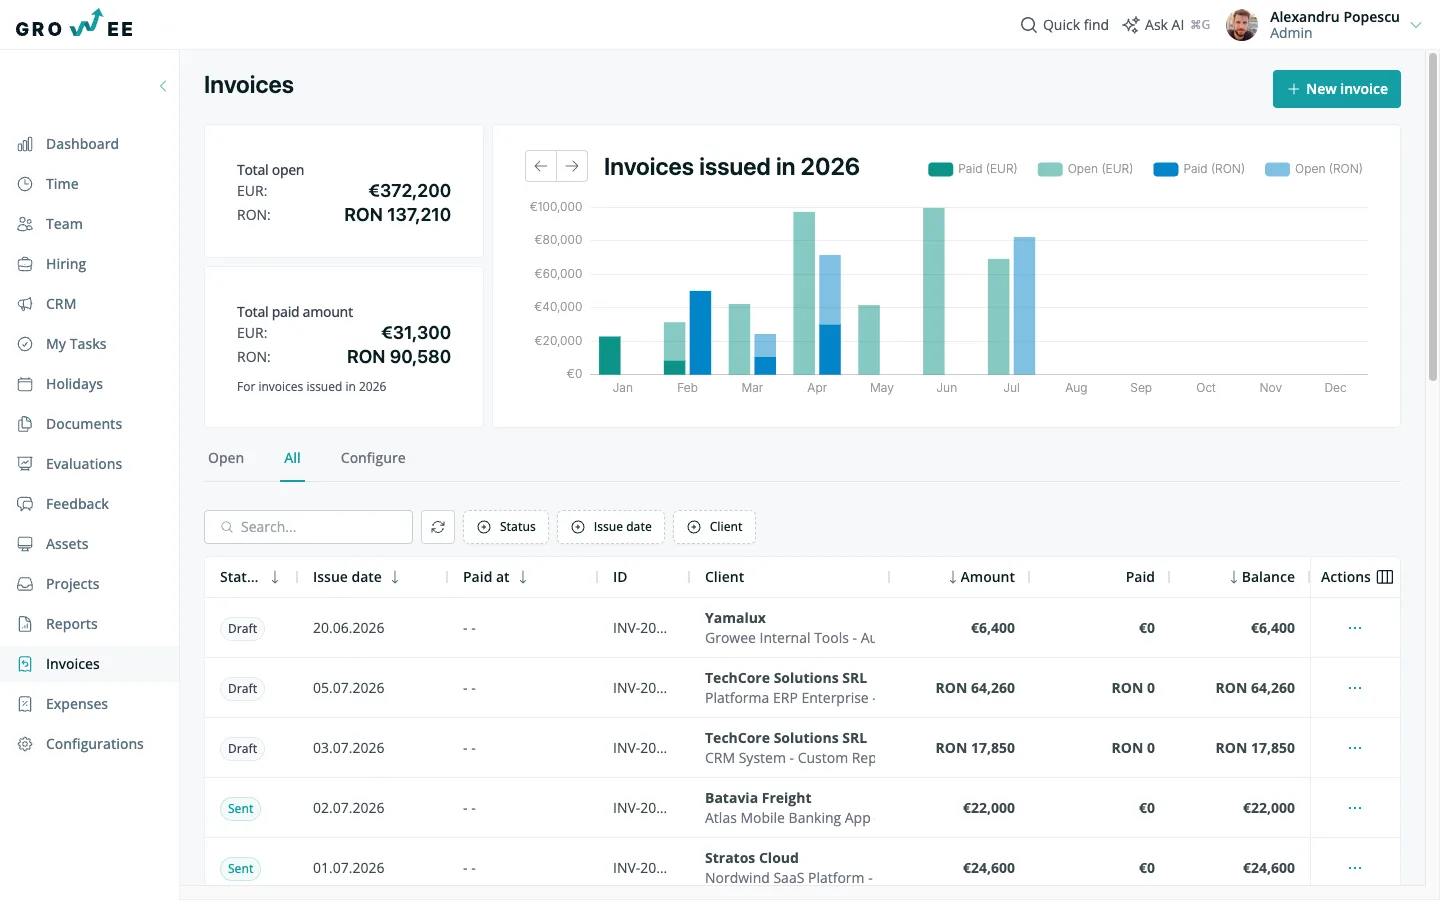Open Dashboard from the sidebar

coord(82,144)
